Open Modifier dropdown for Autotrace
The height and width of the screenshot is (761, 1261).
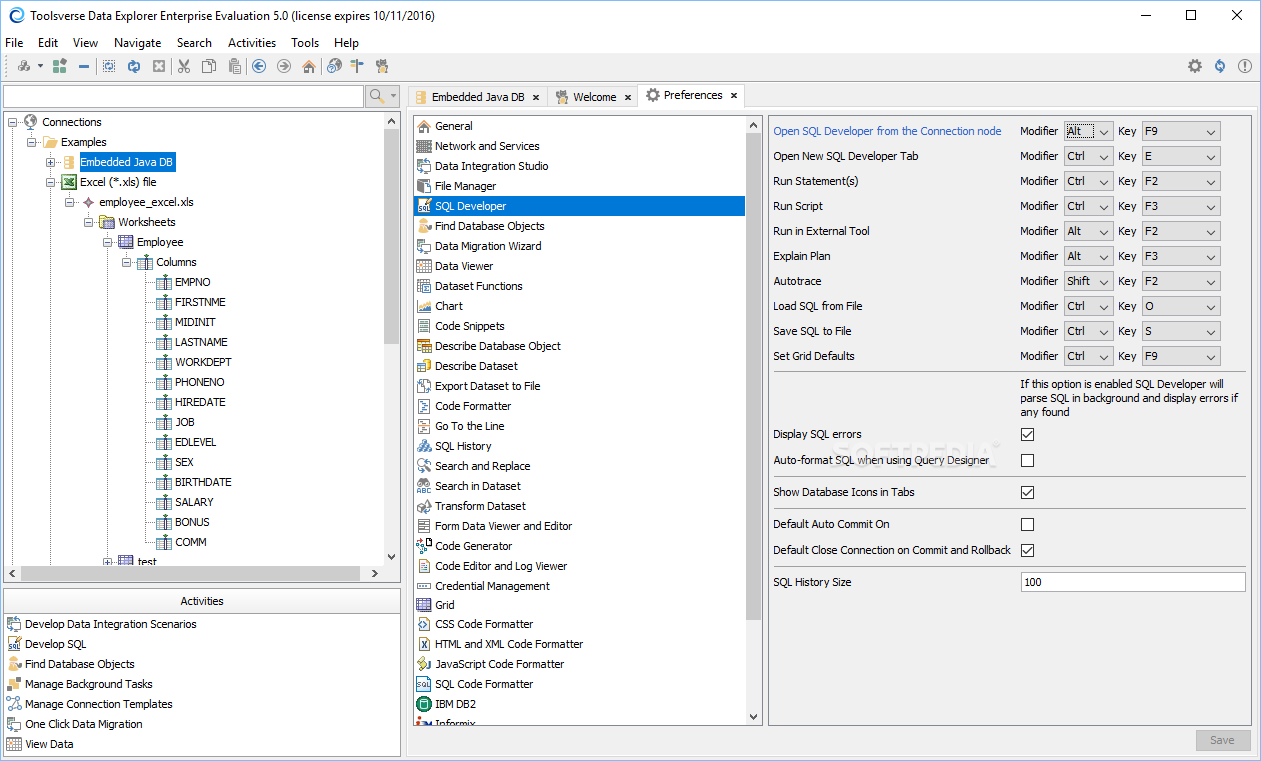point(1088,281)
